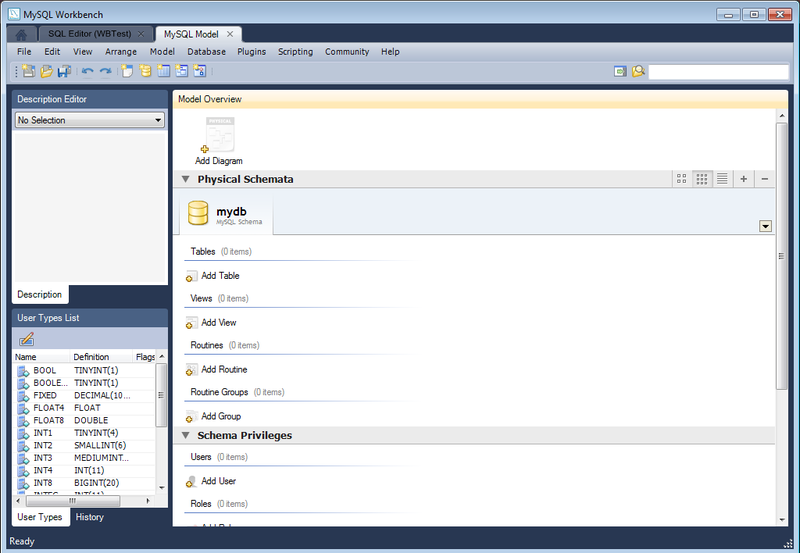Click the INT8 type icon
This screenshot has height=553, width=800.
(23, 483)
